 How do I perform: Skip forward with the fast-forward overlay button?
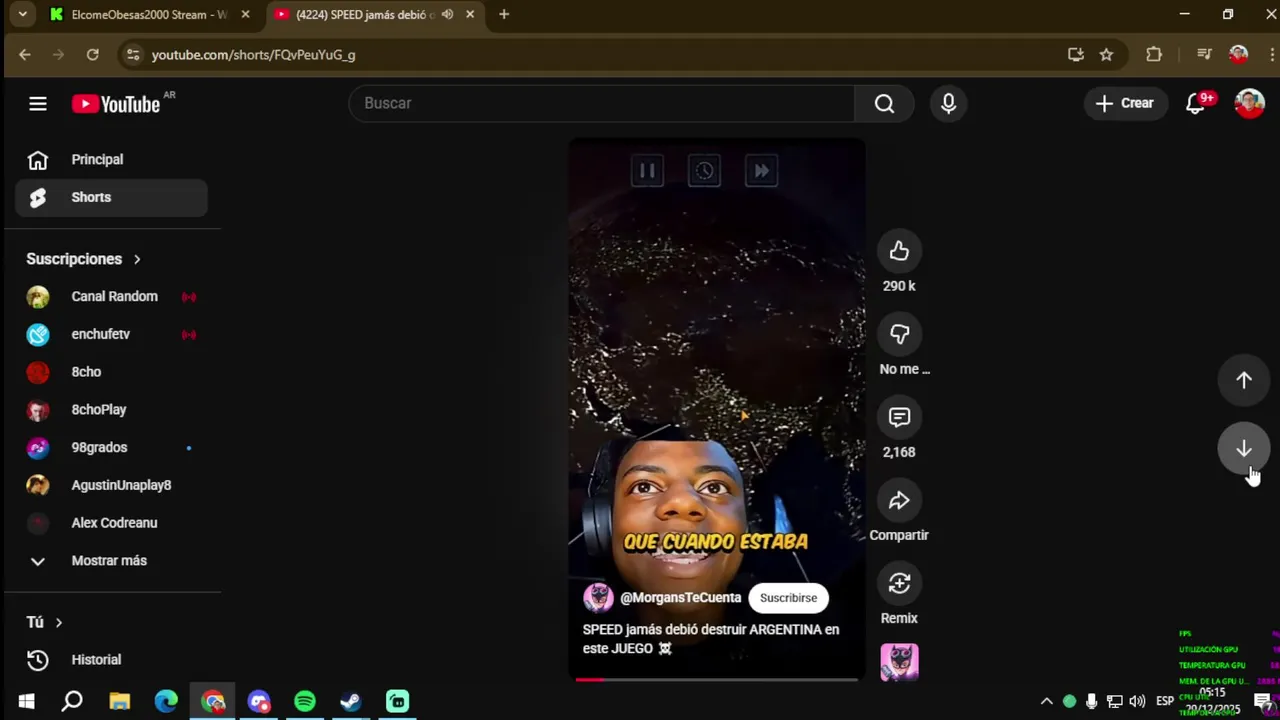tap(761, 171)
